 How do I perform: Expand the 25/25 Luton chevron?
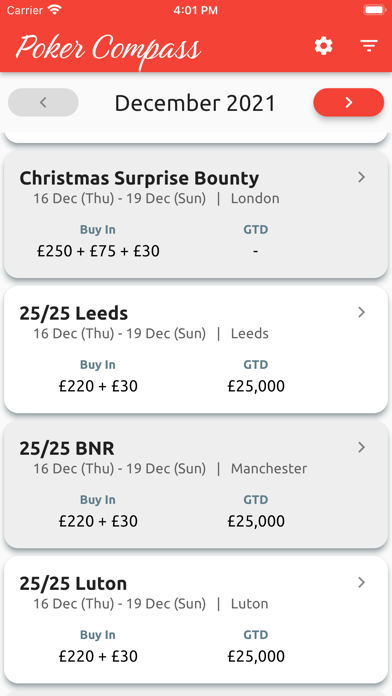(x=361, y=582)
